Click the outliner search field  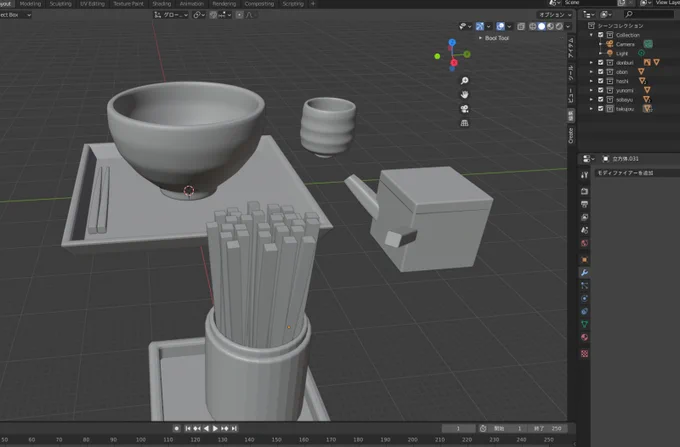click(x=649, y=14)
